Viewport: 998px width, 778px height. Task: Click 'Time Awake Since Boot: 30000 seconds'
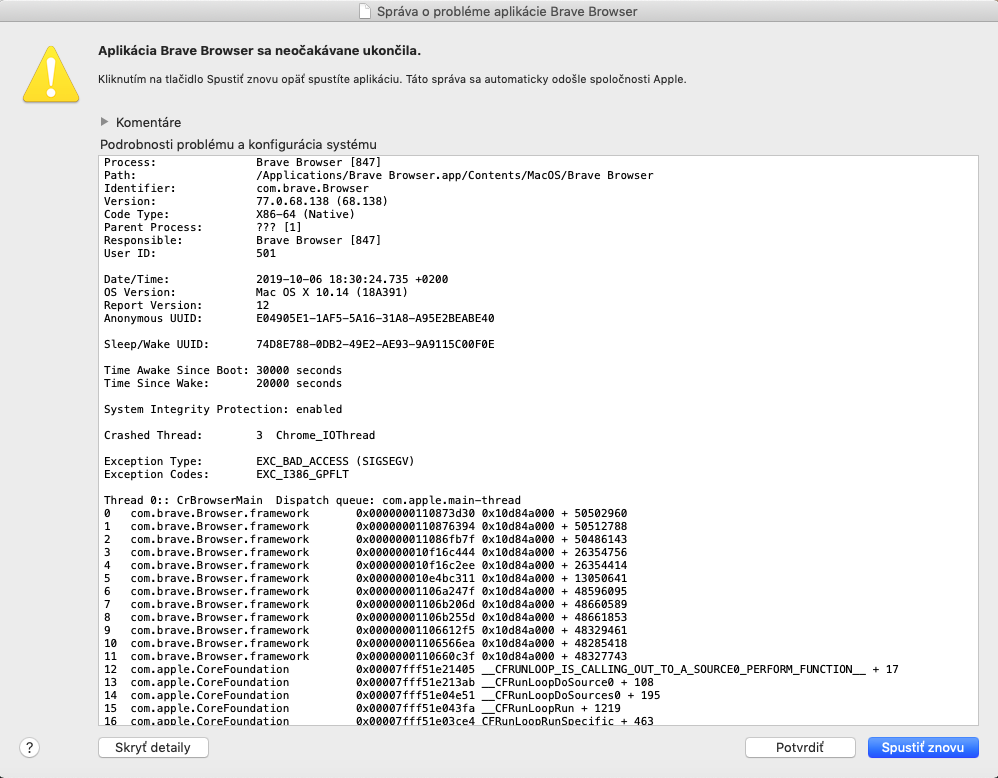223,371
